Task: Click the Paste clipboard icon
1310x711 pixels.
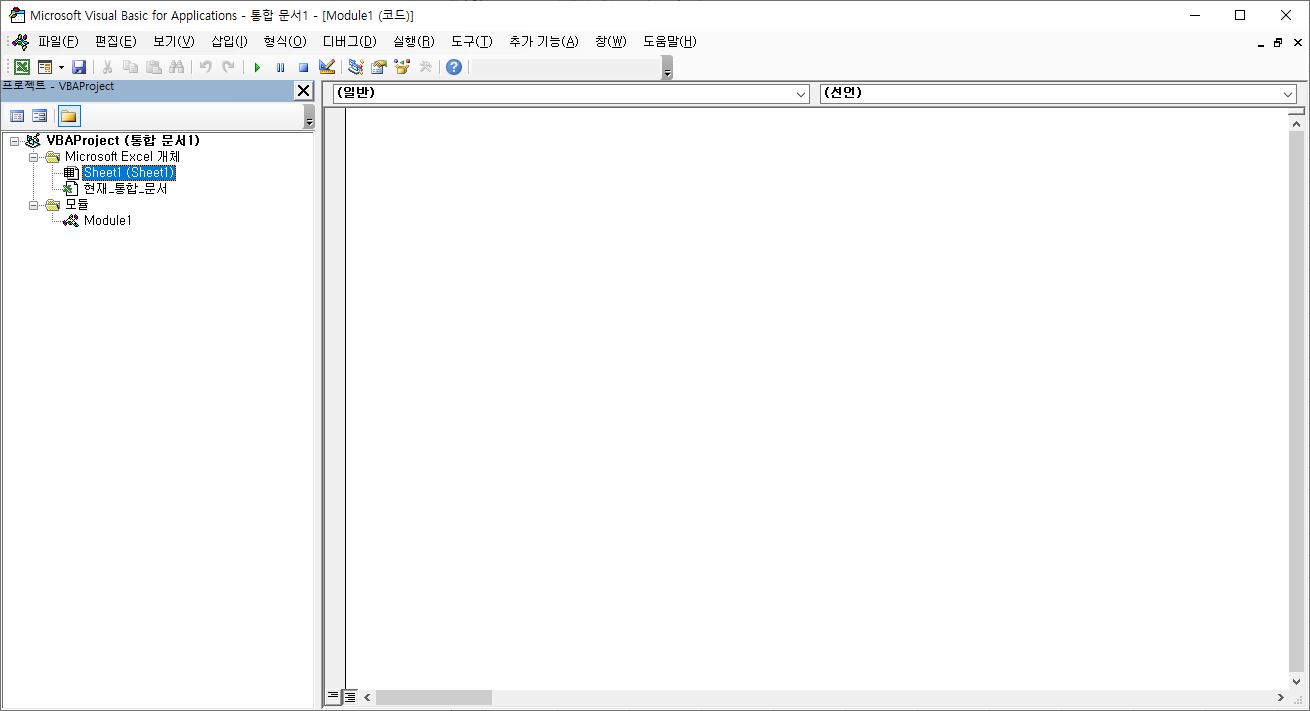Action: [x=153, y=67]
